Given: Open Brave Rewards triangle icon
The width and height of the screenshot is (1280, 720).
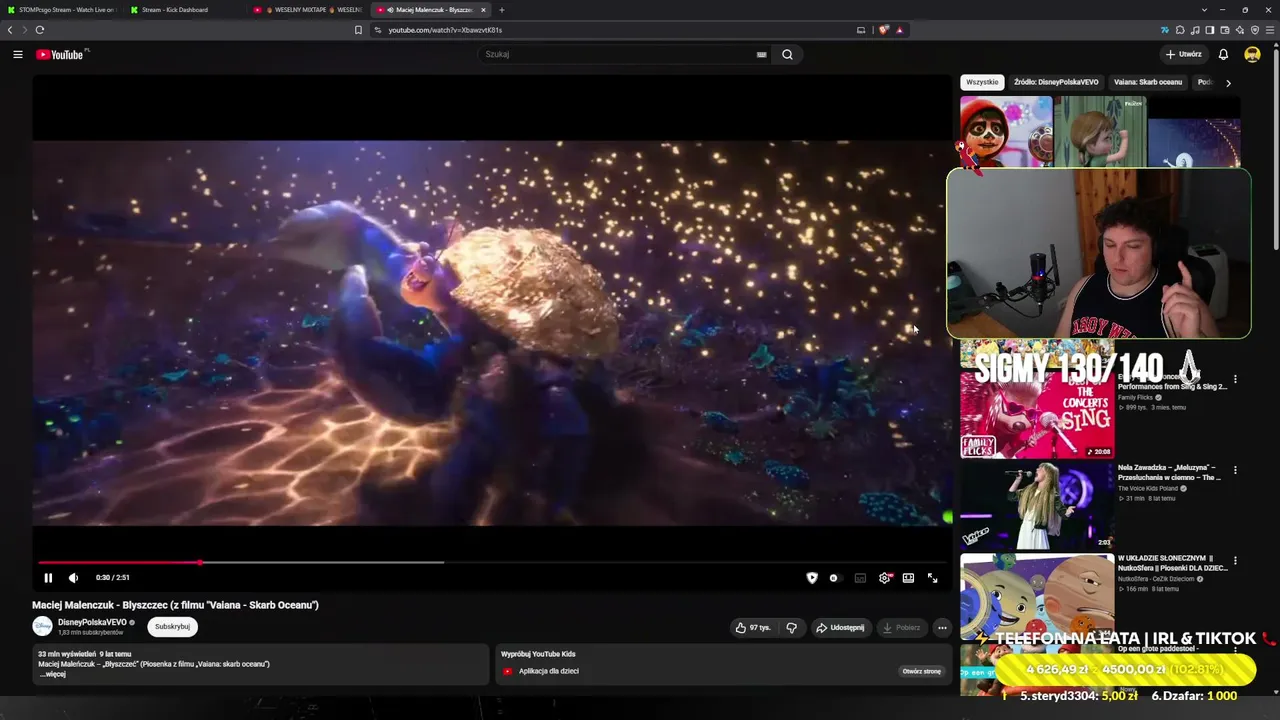Looking at the screenshot, I should tap(899, 30).
